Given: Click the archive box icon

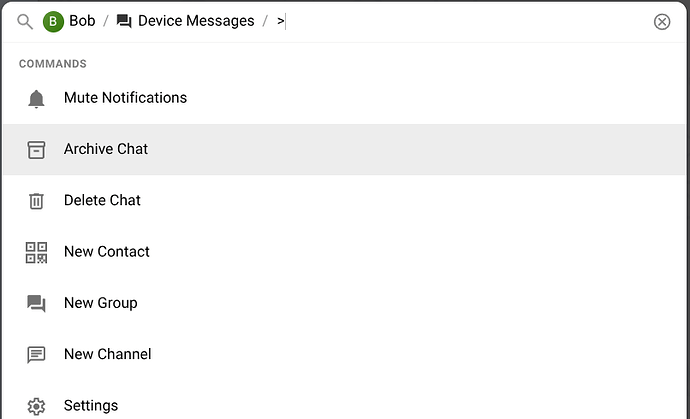Looking at the screenshot, I should (x=36, y=150).
